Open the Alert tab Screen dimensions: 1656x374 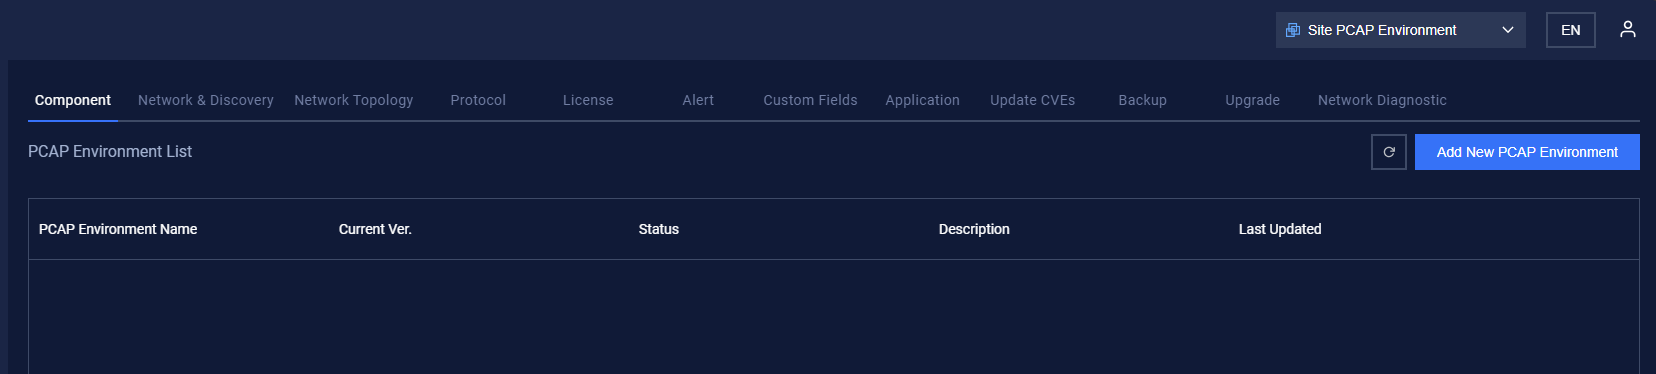click(x=698, y=100)
